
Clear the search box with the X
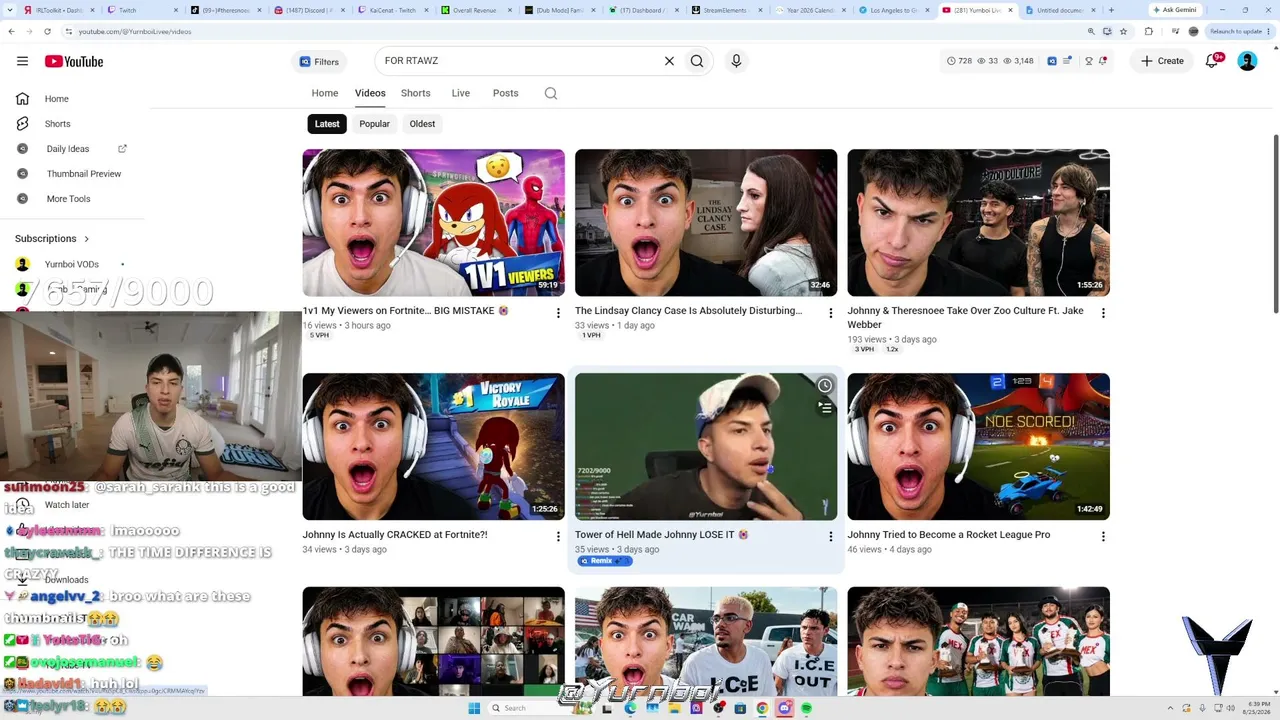click(669, 61)
